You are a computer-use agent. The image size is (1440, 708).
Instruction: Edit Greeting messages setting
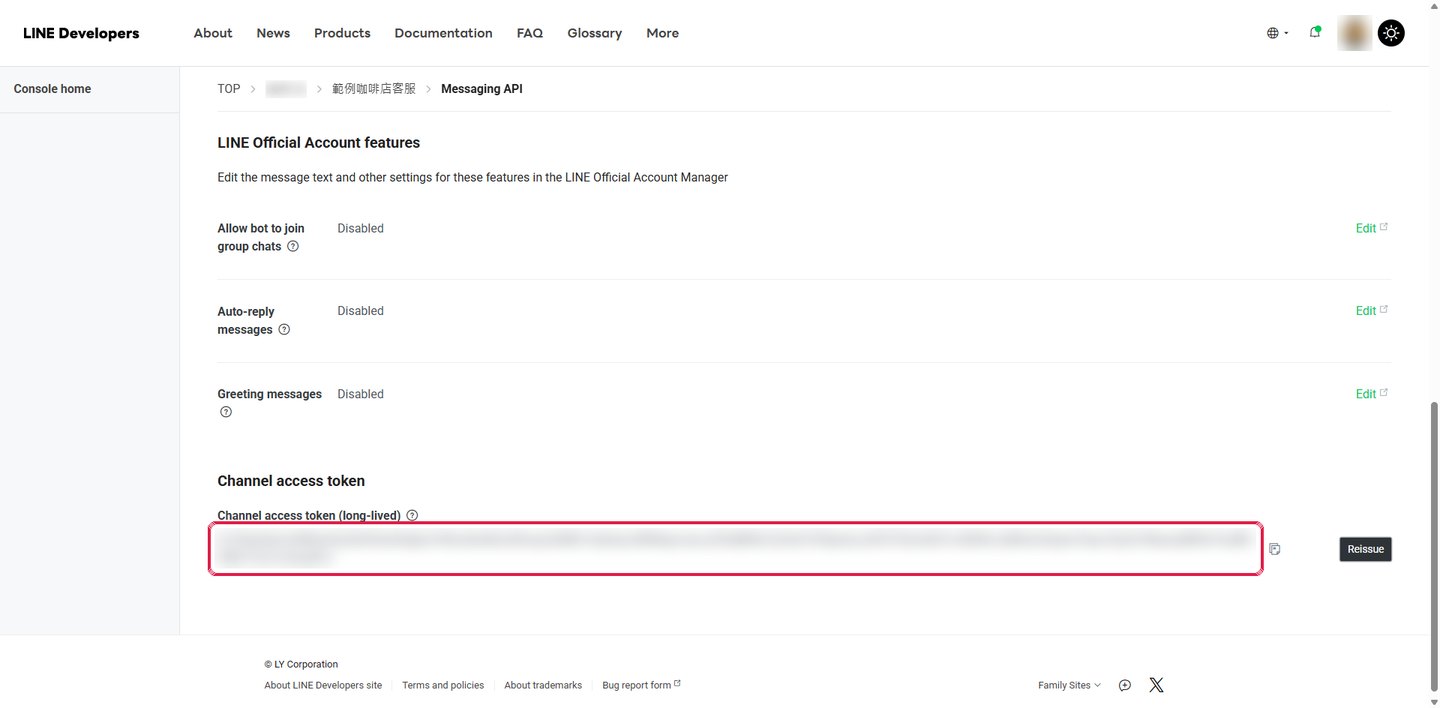pos(1371,394)
